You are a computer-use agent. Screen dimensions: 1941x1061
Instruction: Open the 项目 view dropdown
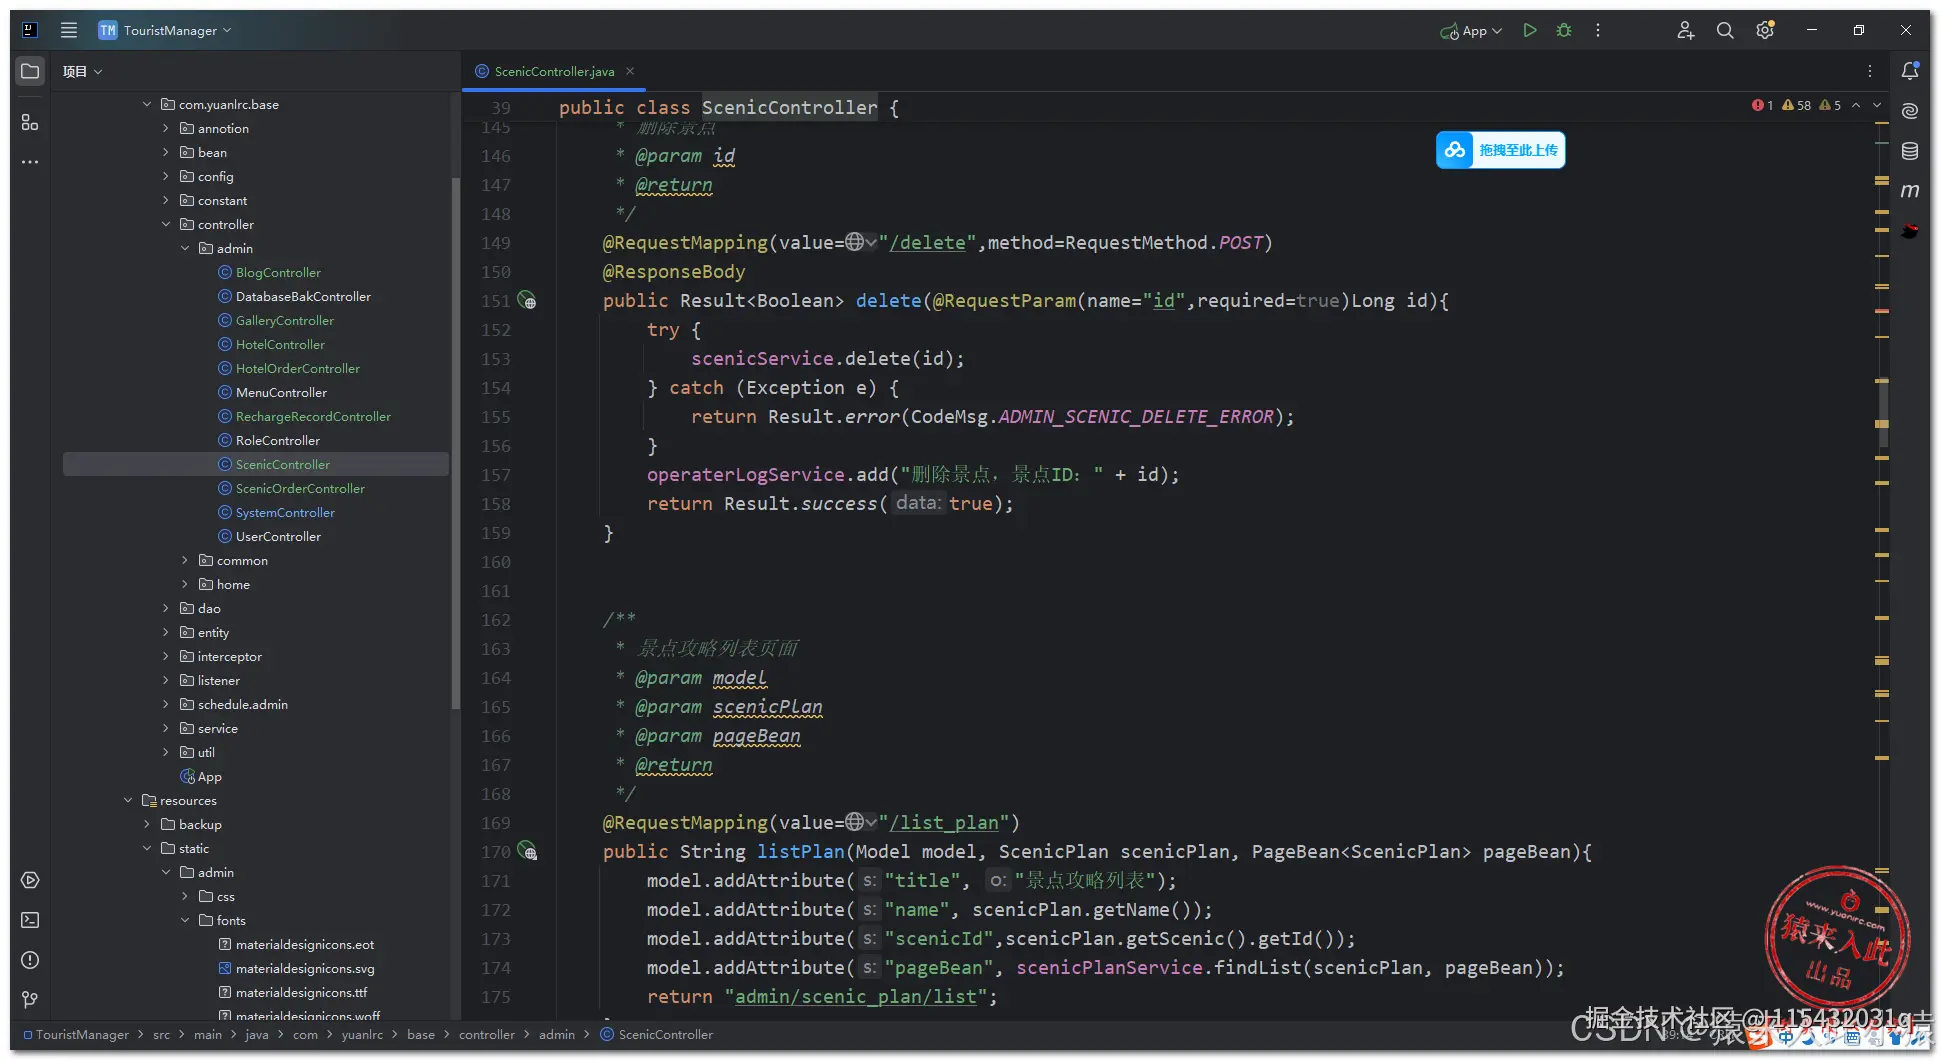[x=83, y=71]
